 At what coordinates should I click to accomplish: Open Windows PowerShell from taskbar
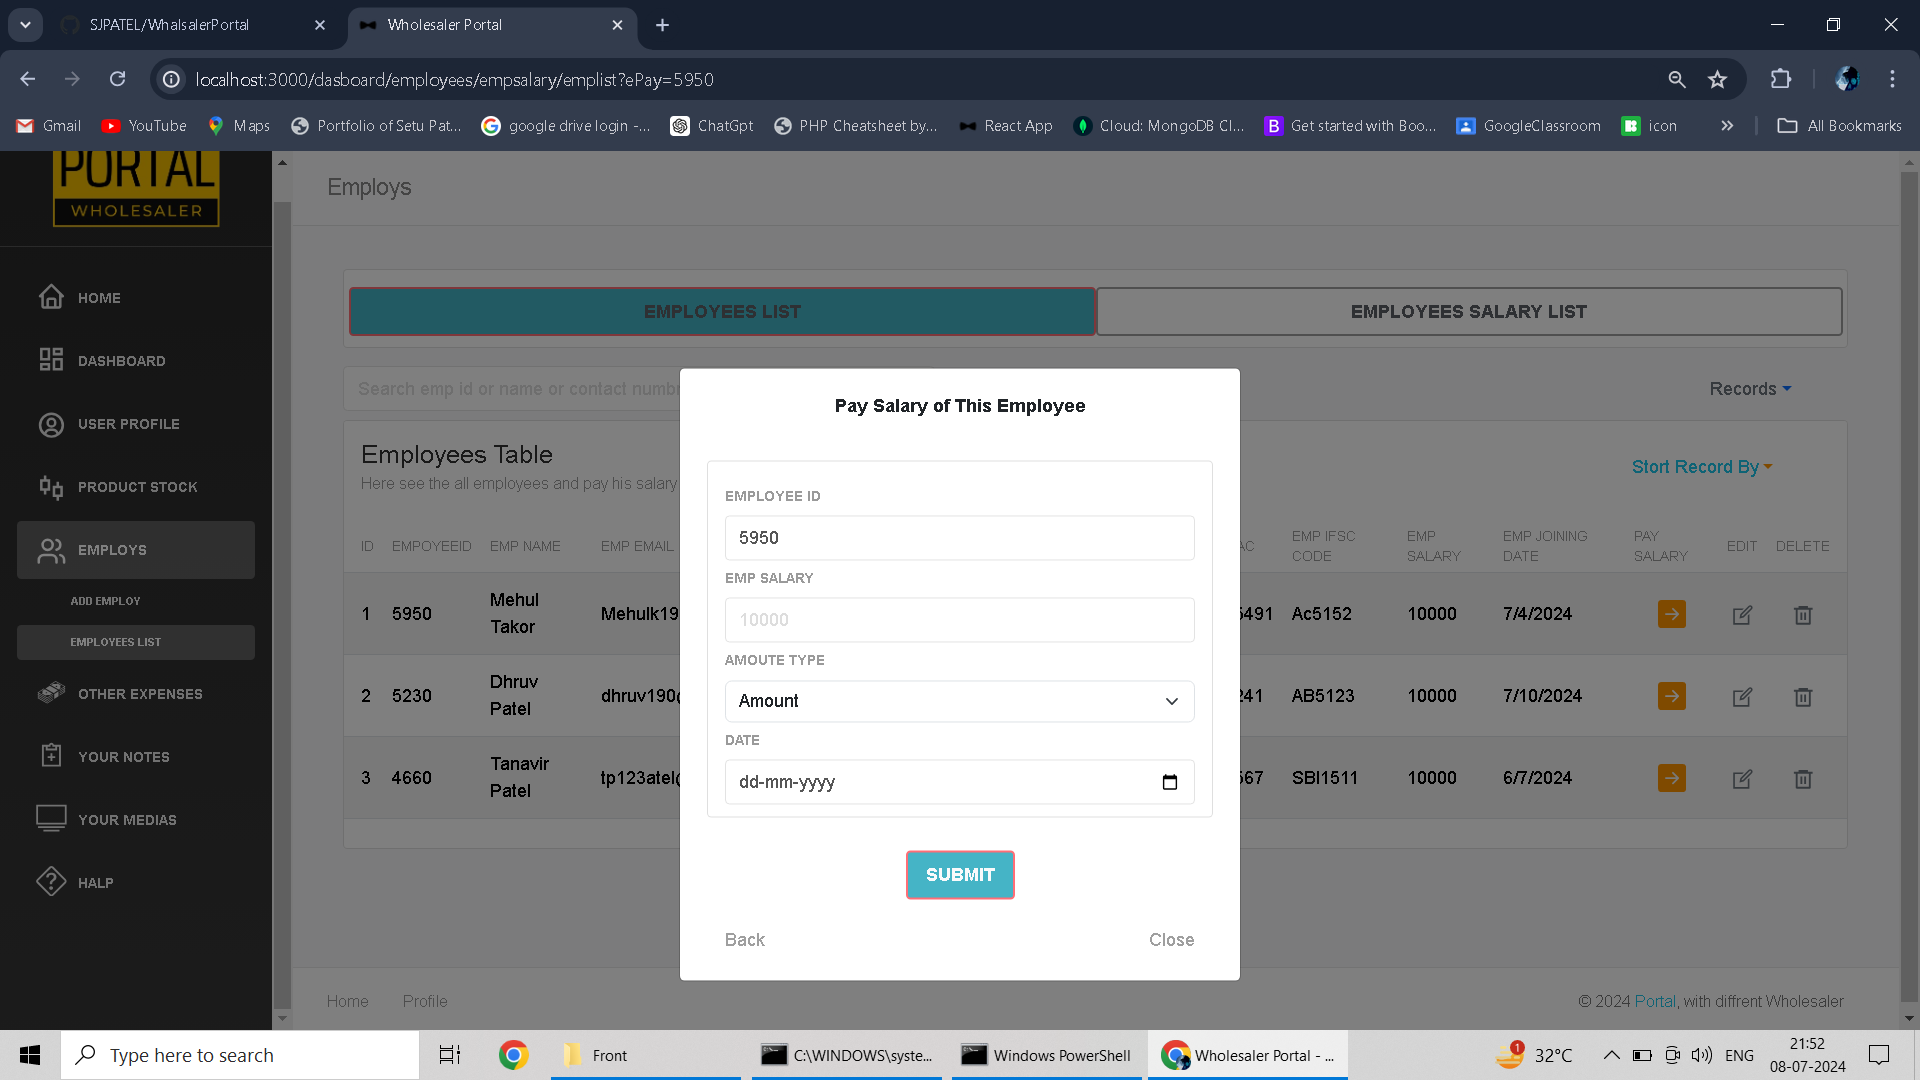point(1046,1055)
